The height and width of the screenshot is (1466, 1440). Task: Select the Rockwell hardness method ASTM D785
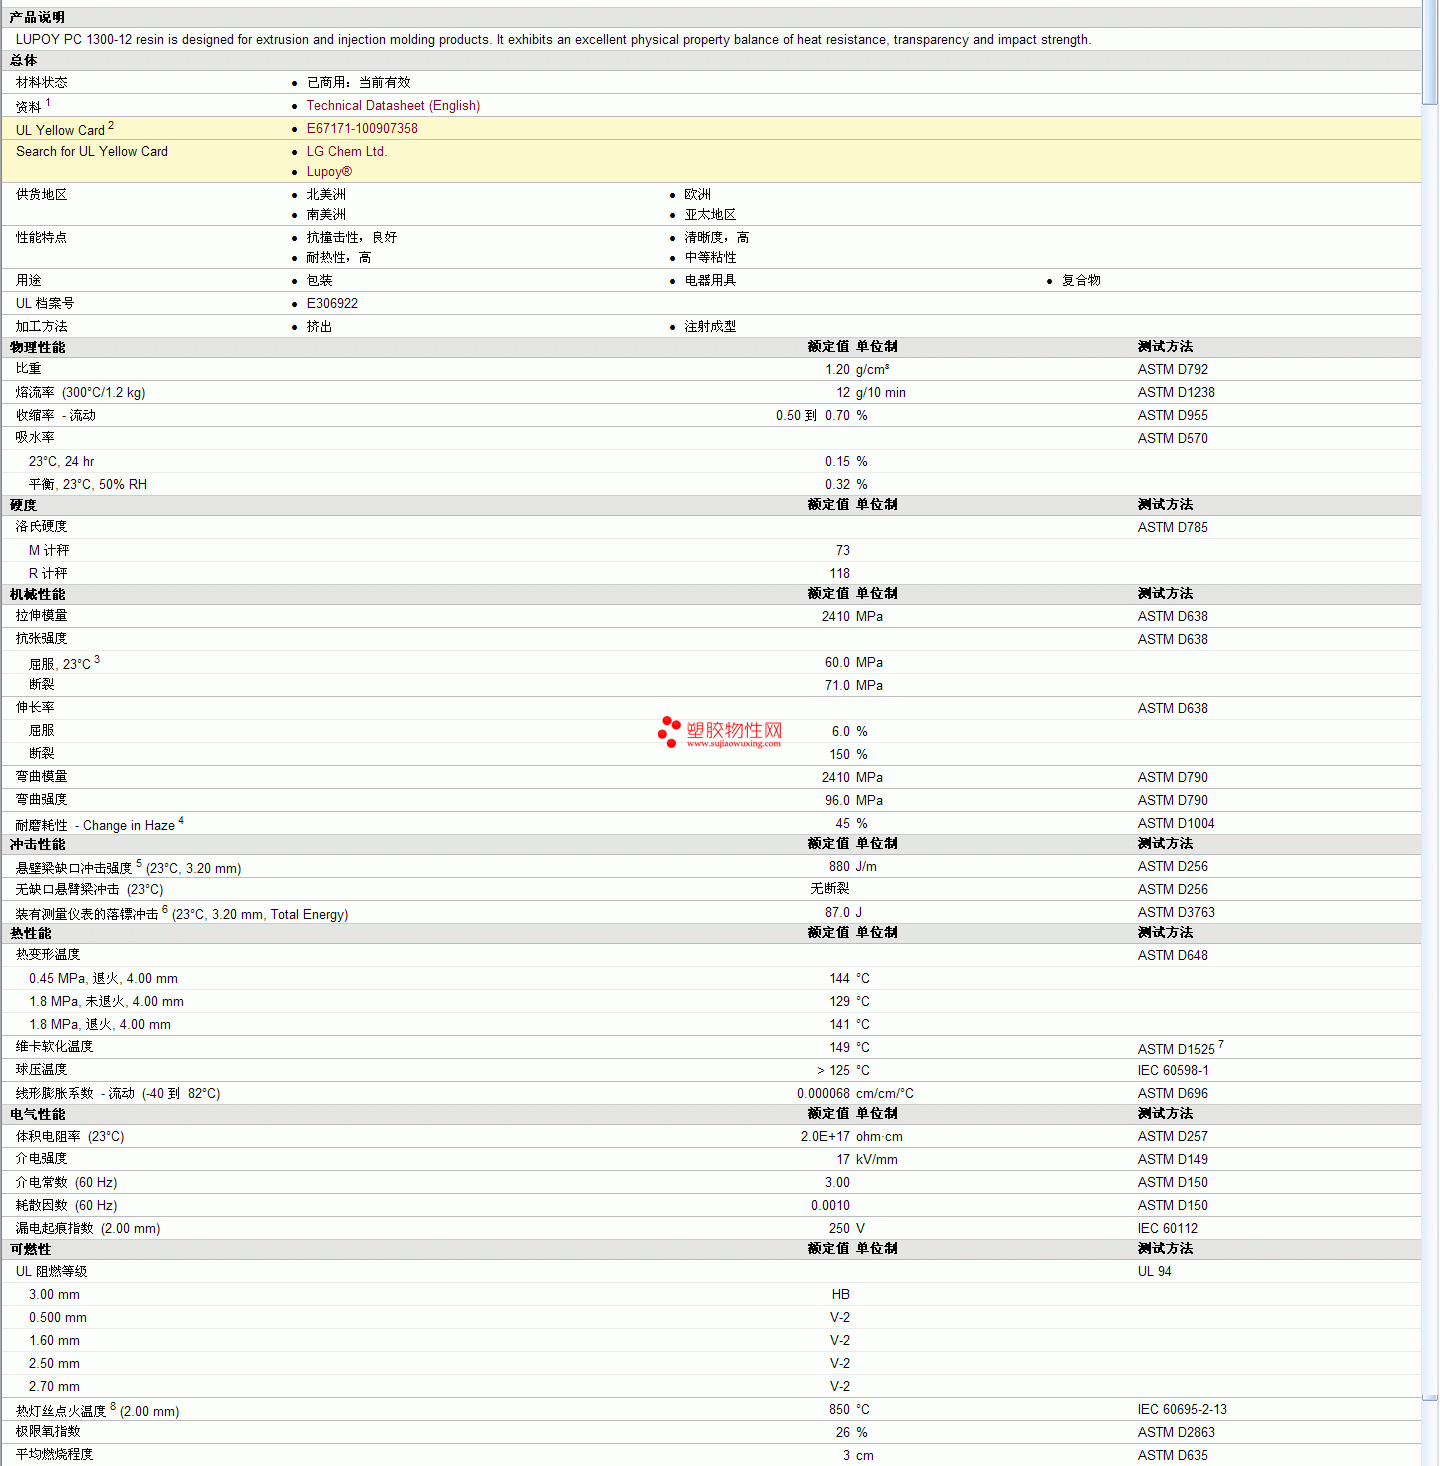(1172, 527)
